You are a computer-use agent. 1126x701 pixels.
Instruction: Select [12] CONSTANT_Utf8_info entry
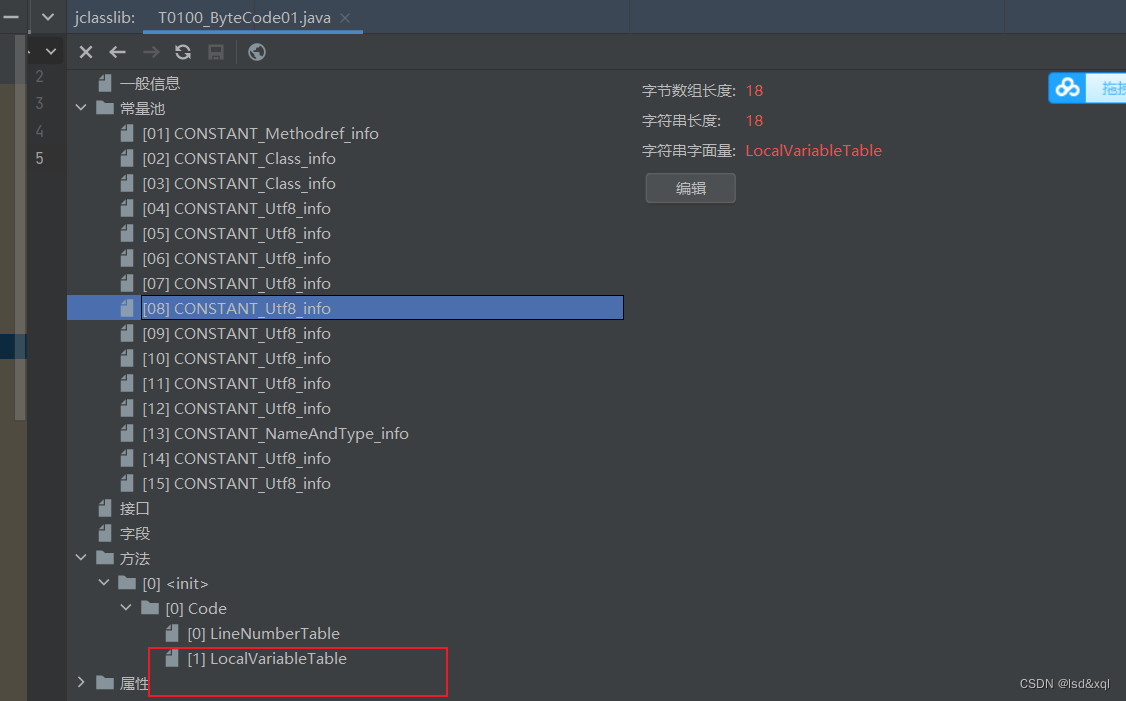click(236, 409)
